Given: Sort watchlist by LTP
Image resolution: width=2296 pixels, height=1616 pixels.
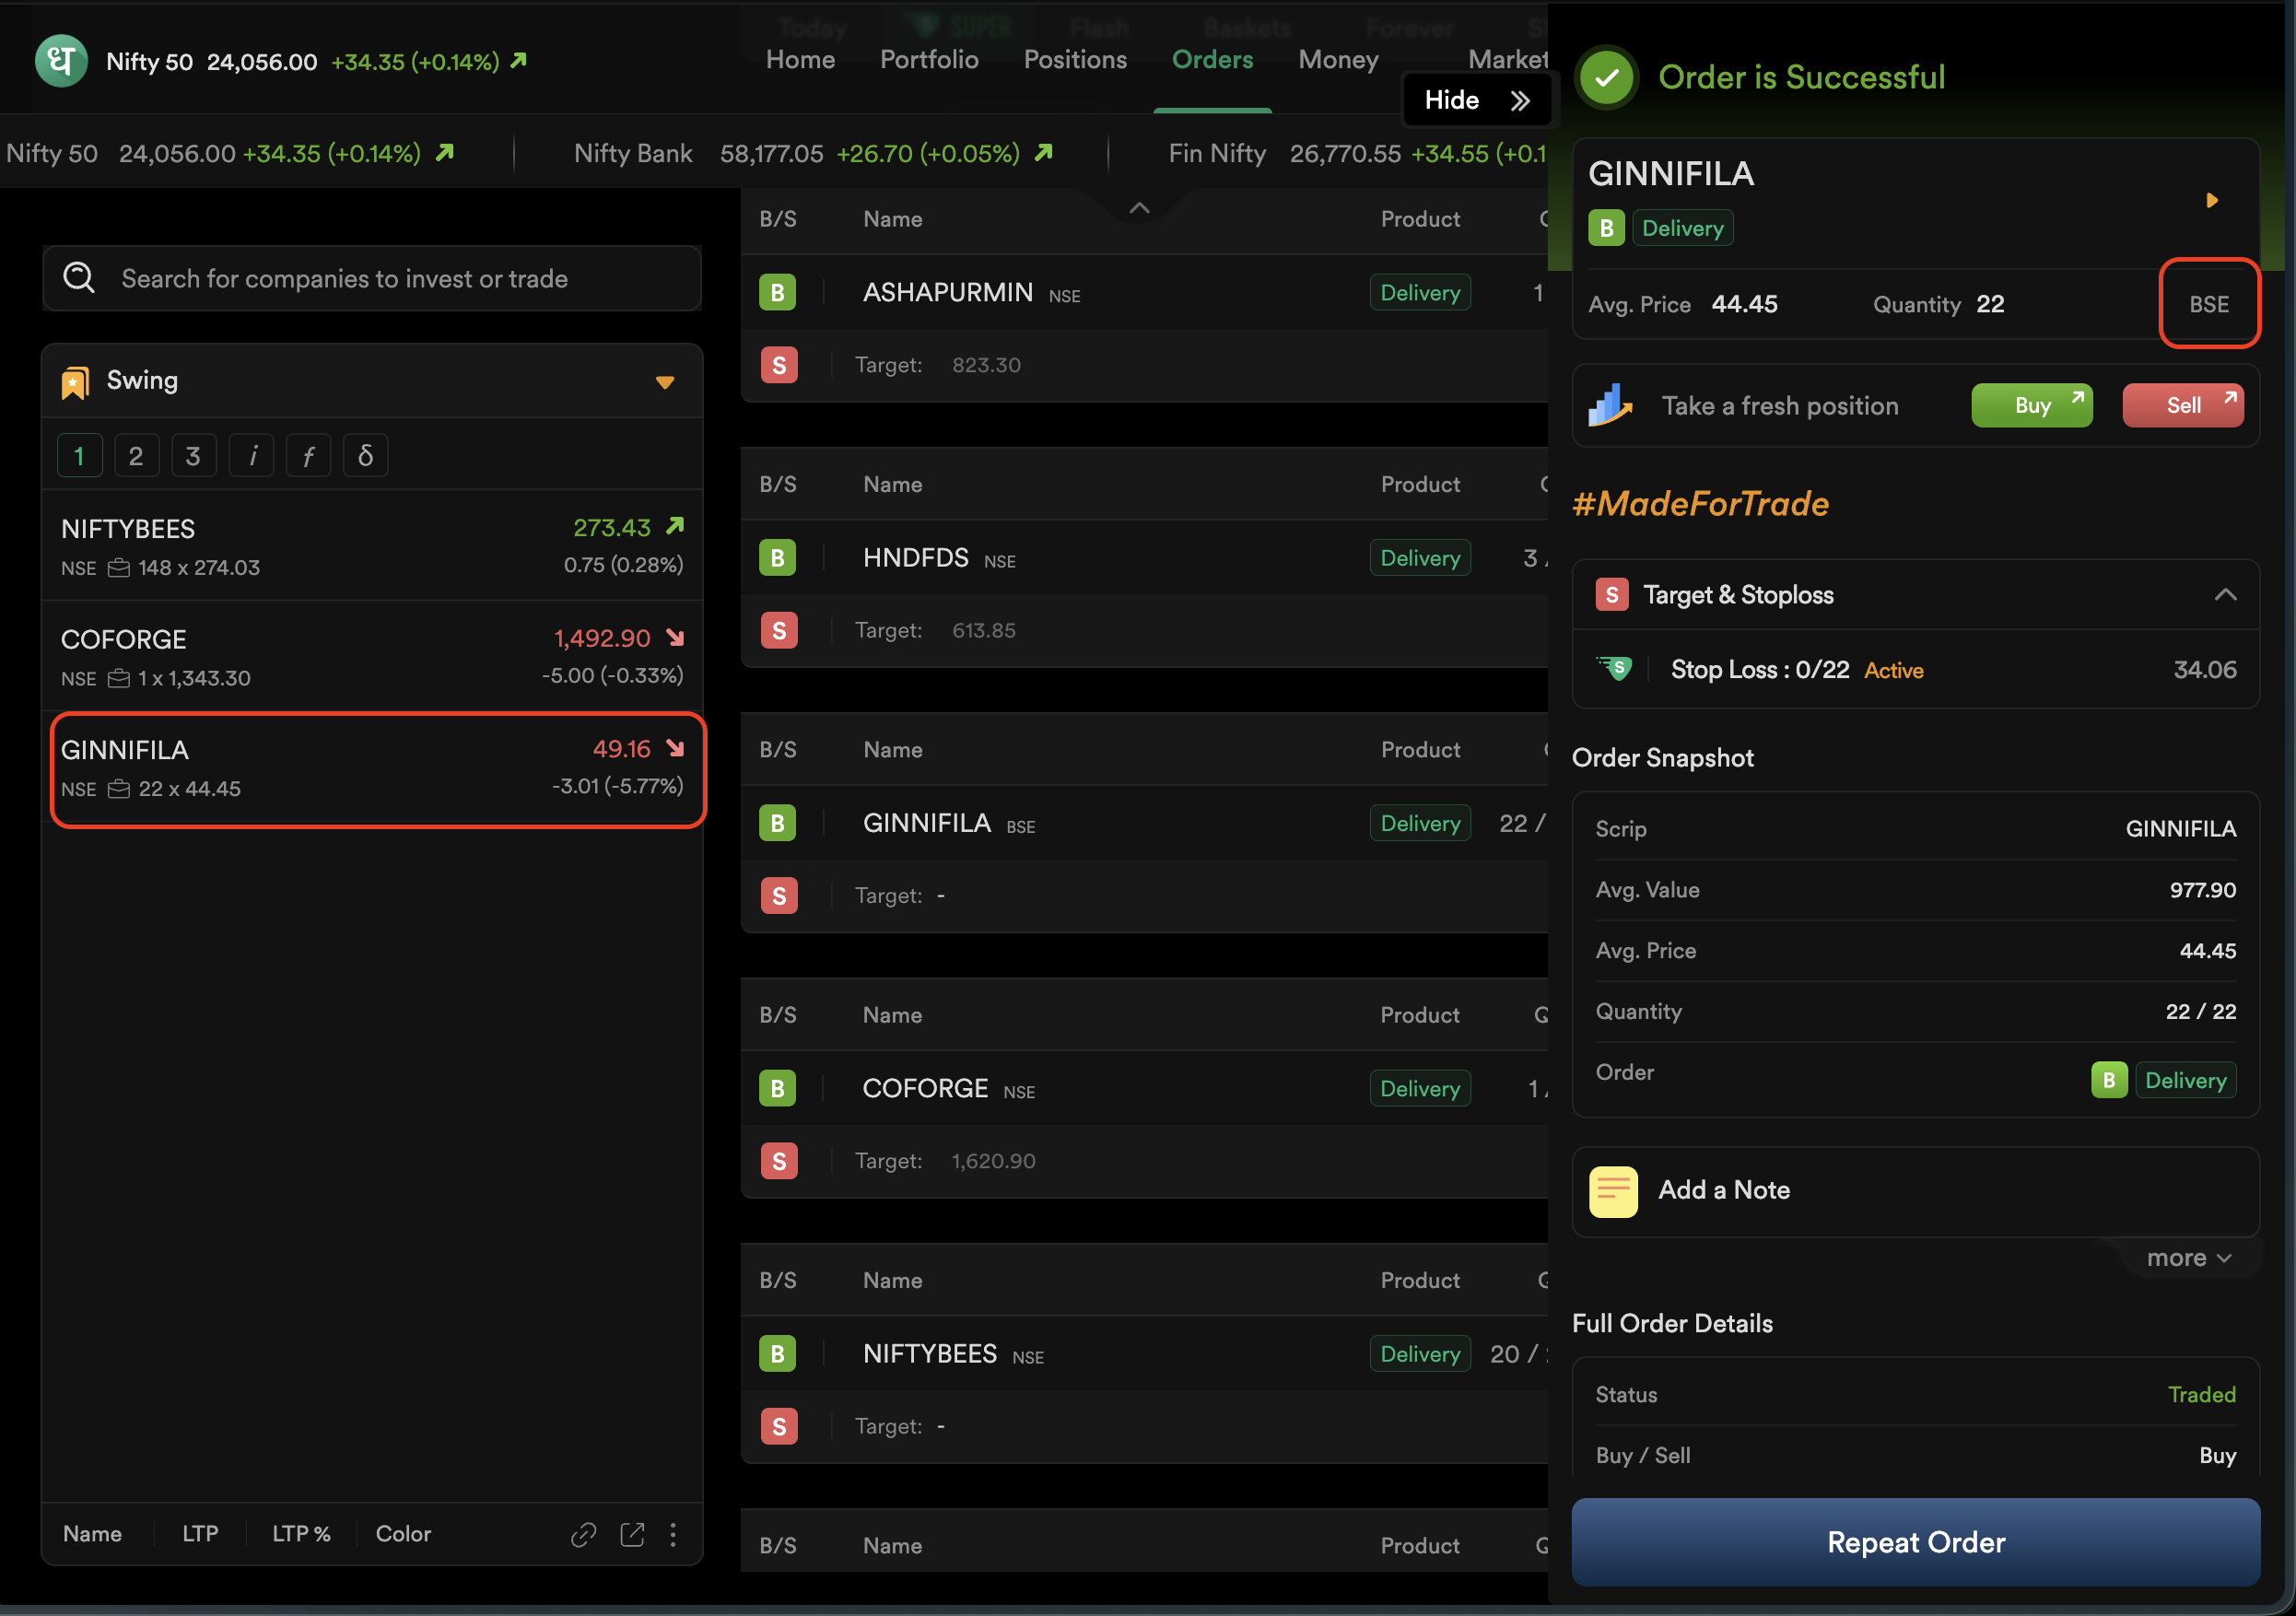Looking at the screenshot, I should tap(200, 1534).
